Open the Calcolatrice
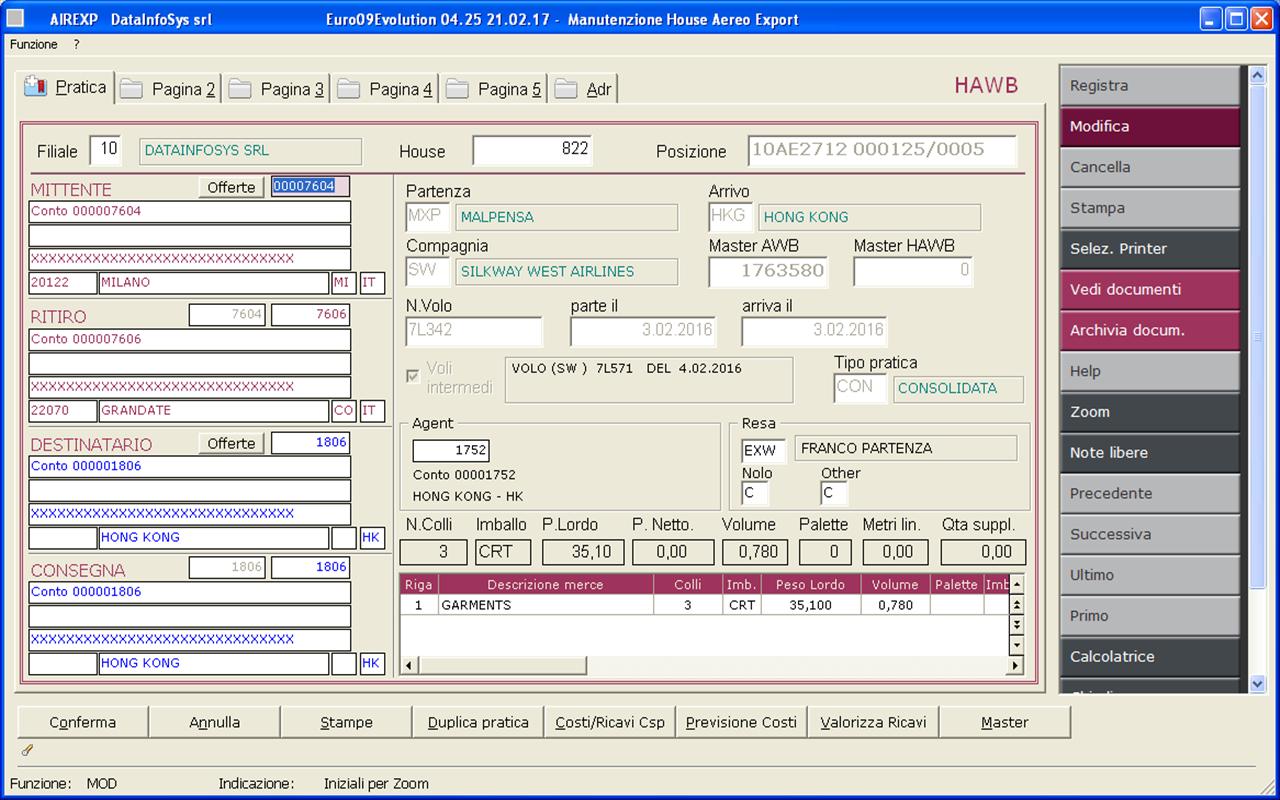This screenshot has height=800, width=1280. [x=1150, y=657]
